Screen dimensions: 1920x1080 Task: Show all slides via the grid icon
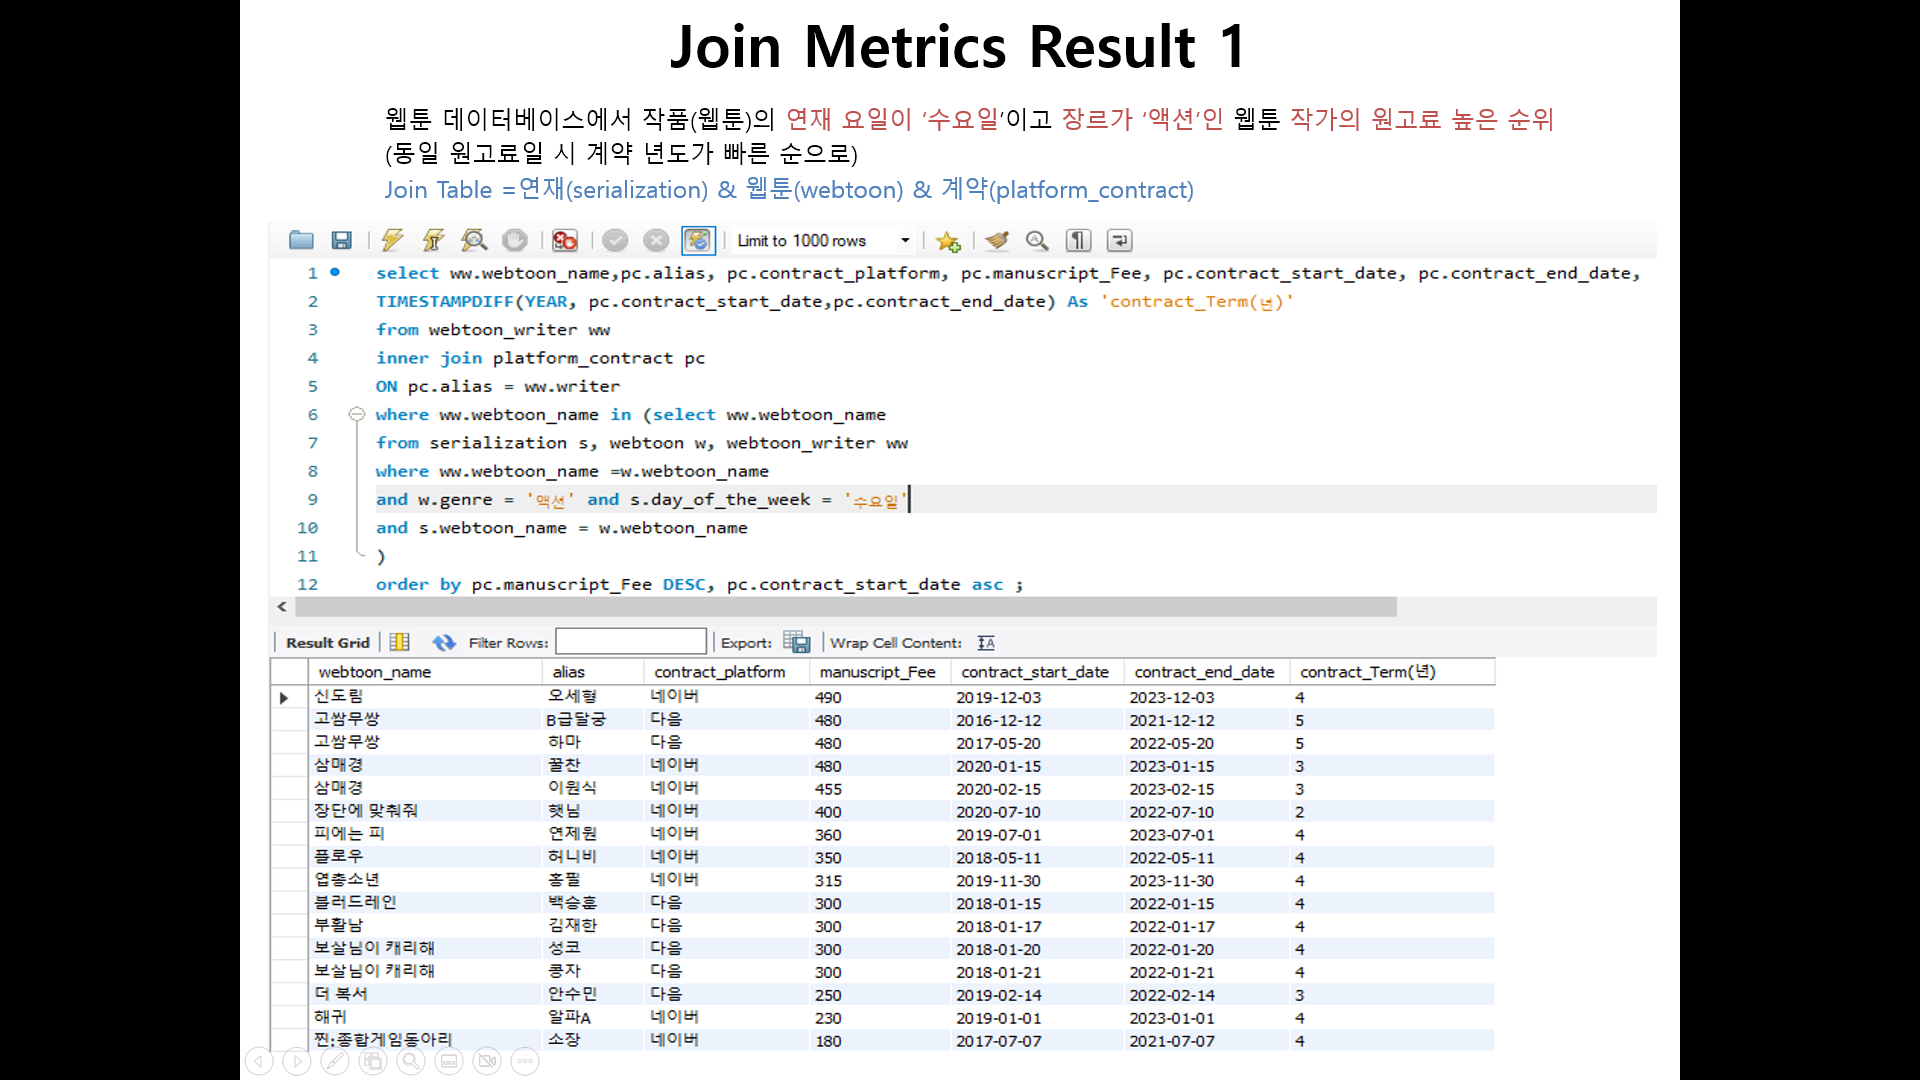[373, 1061]
